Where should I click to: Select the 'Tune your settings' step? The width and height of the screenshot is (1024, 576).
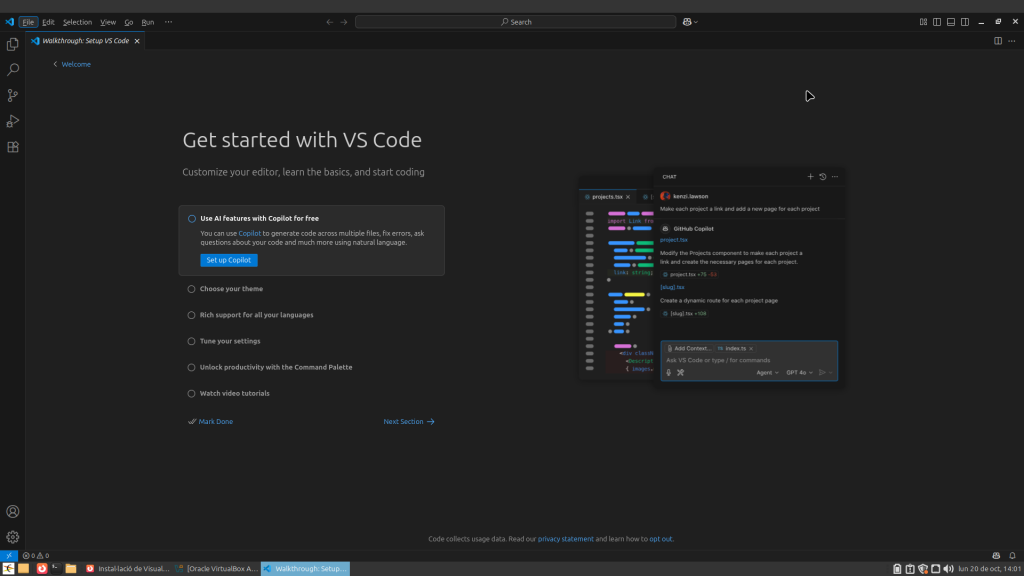pos(230,341)
